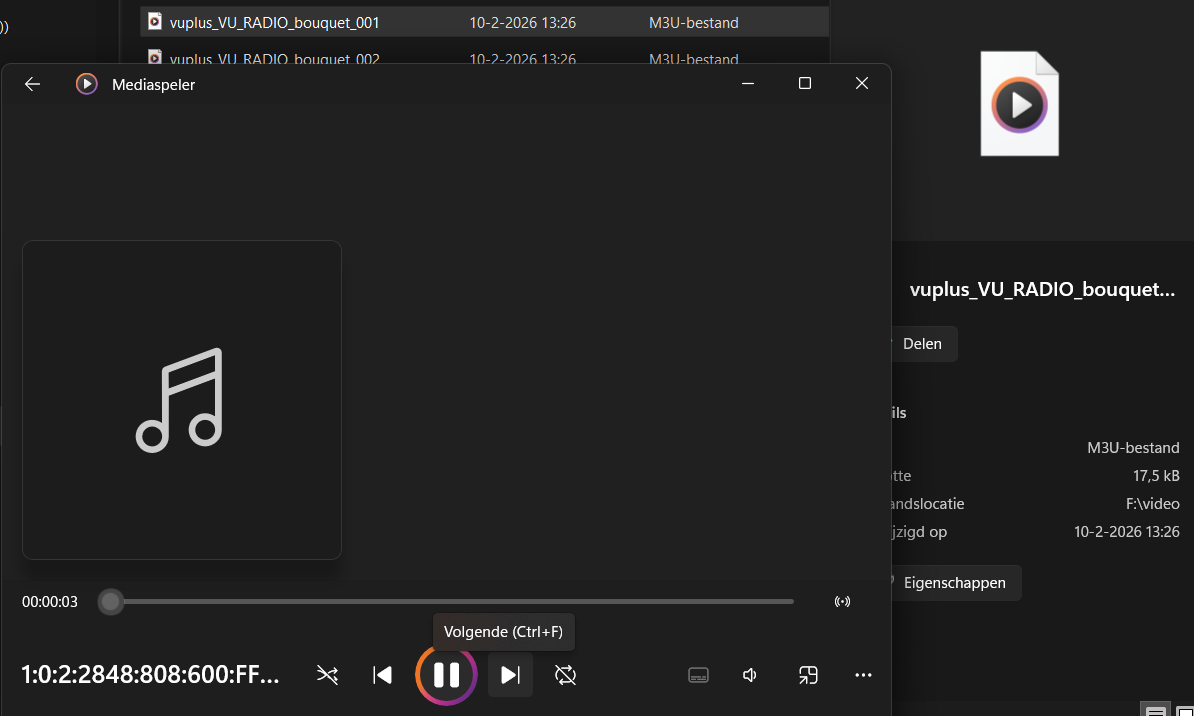Screen dimensions: 1194x716
Task: Pause the current radio stream
Action: pos(446,675)
